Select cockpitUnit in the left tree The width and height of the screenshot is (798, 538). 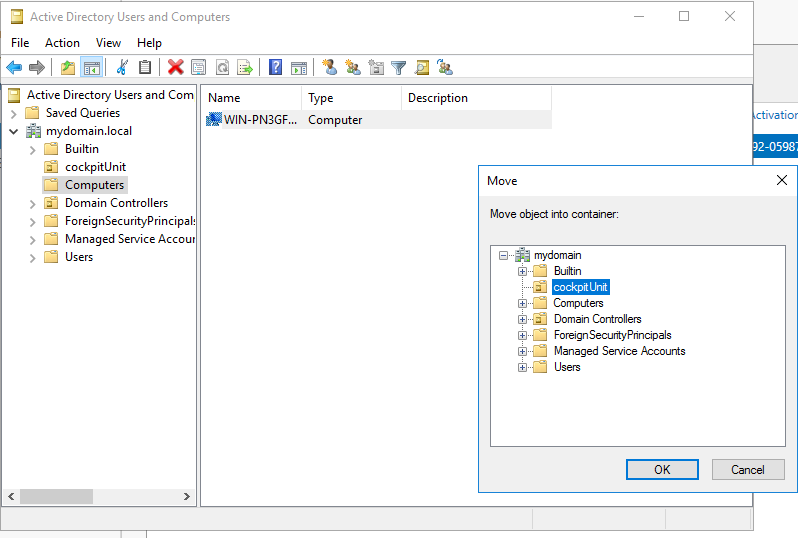tap(95, 167)
